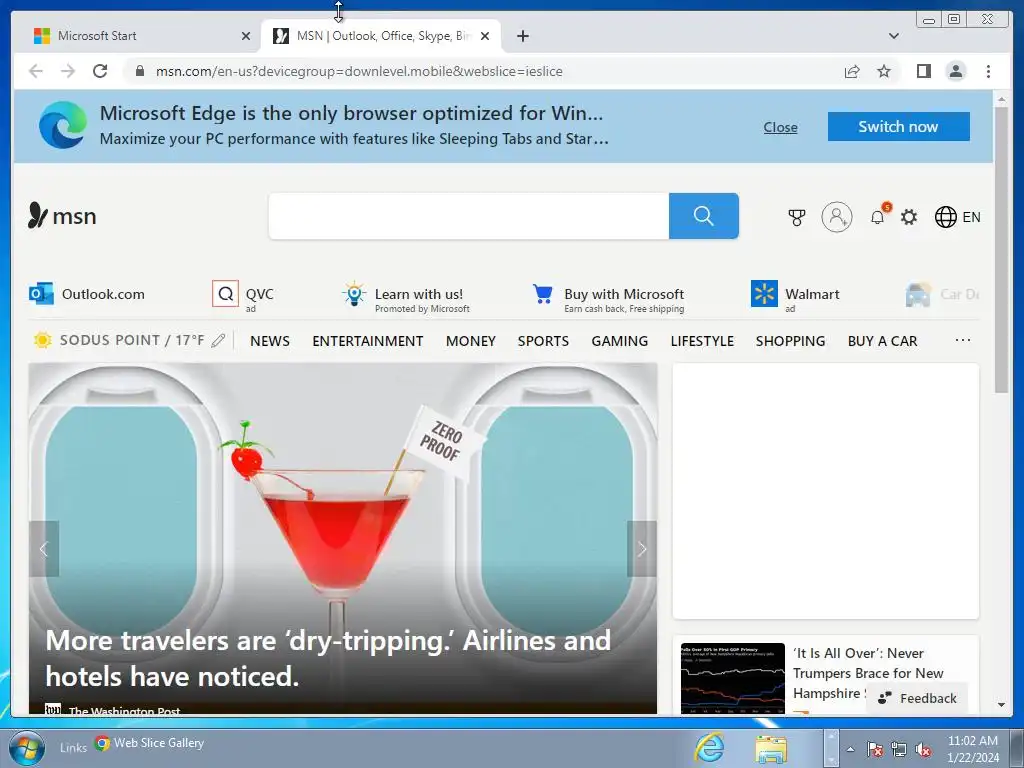Open the SHOPPING category

(790, 341)
